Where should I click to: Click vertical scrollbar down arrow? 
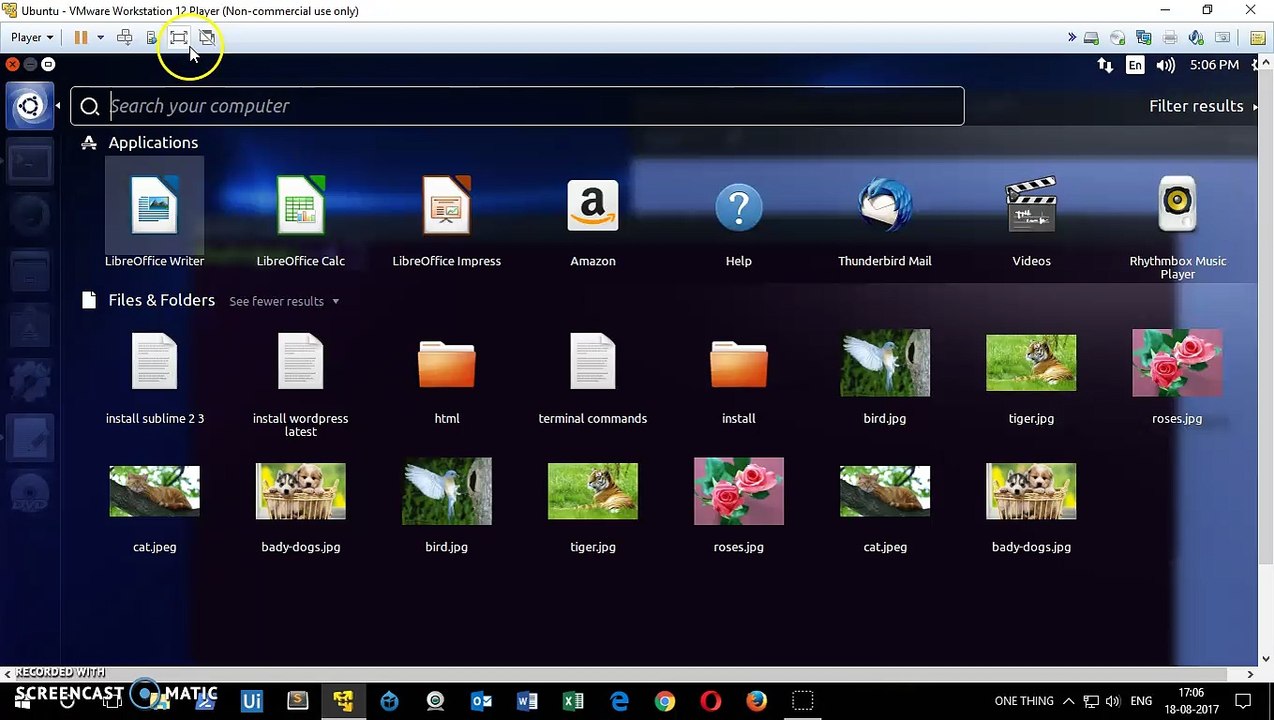tap(1266, 659)
